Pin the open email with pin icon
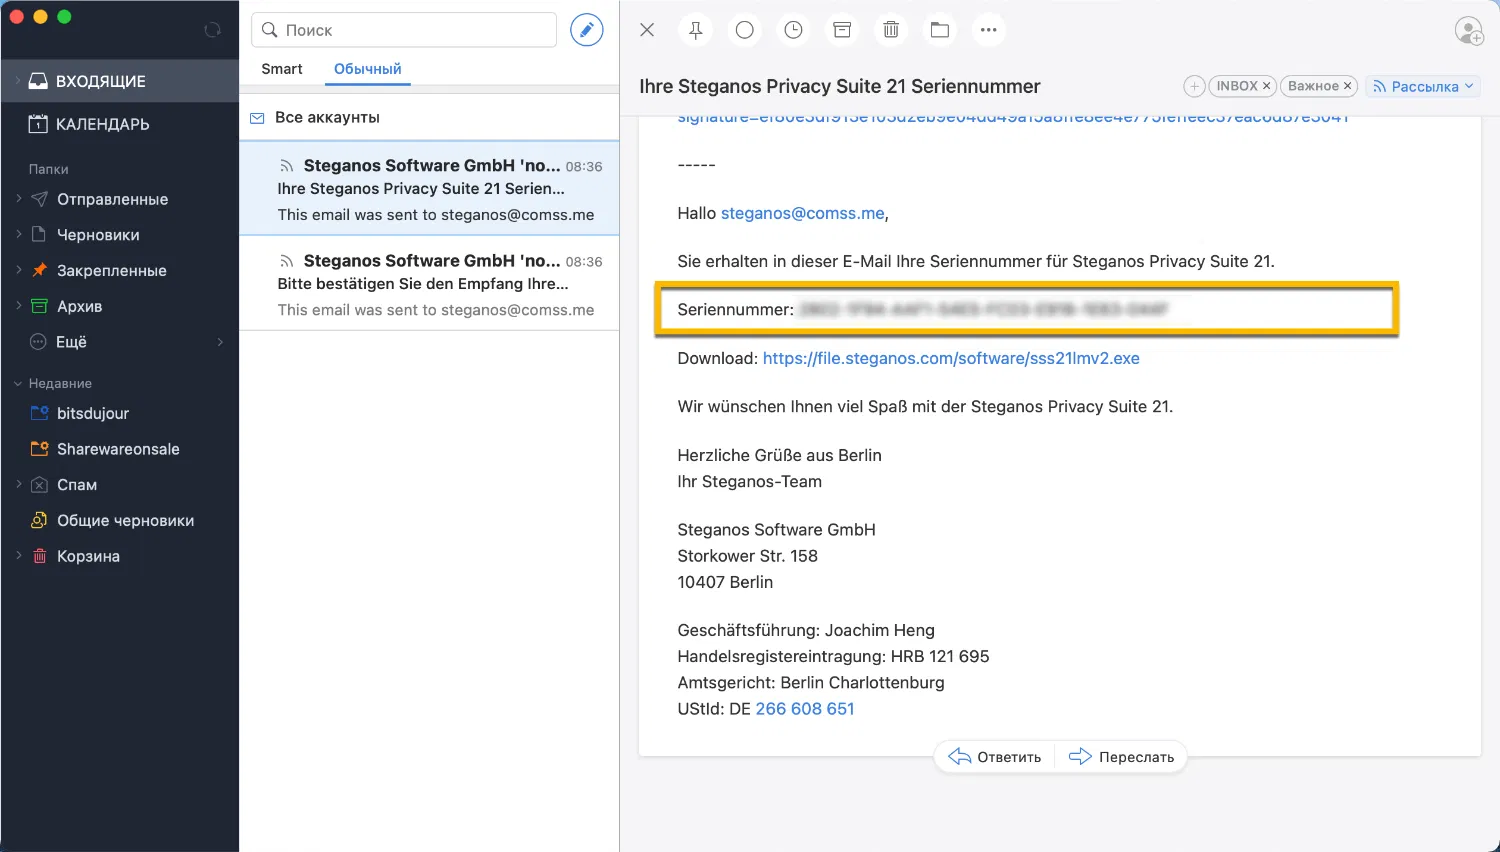Screen dimensions: 1500x852 click(696, 30)
